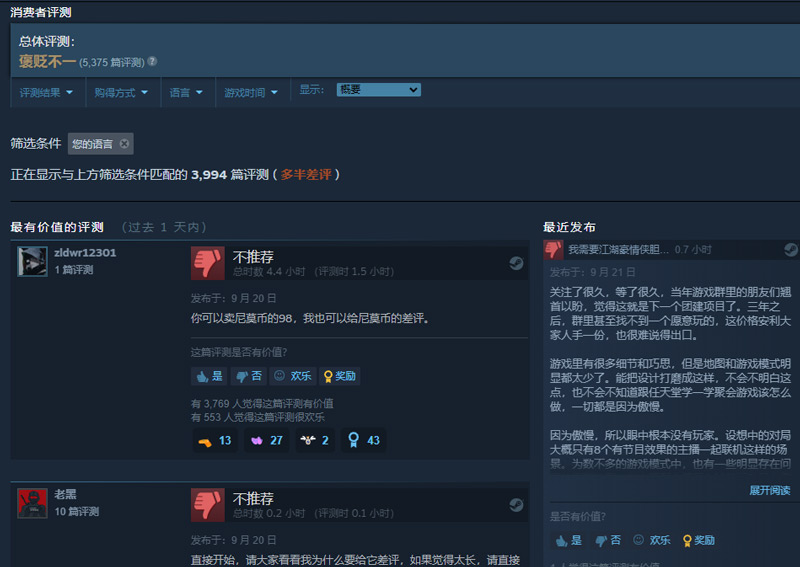Screen dimensions: 800x567
Task: Remove the 您的语言 filter tag
Action: click(x=124, y=143)
